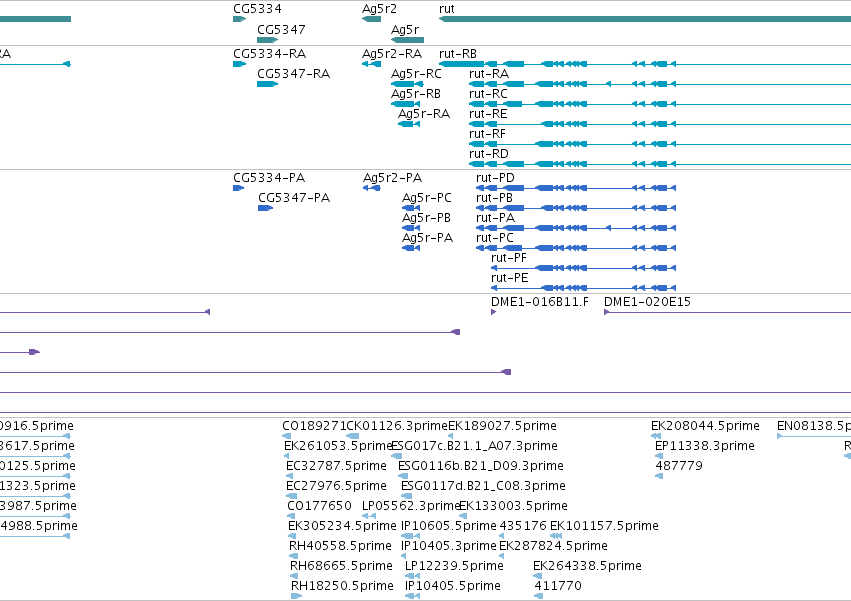
Task: Click the Ag5r gene label
Action: coord(405,30)
